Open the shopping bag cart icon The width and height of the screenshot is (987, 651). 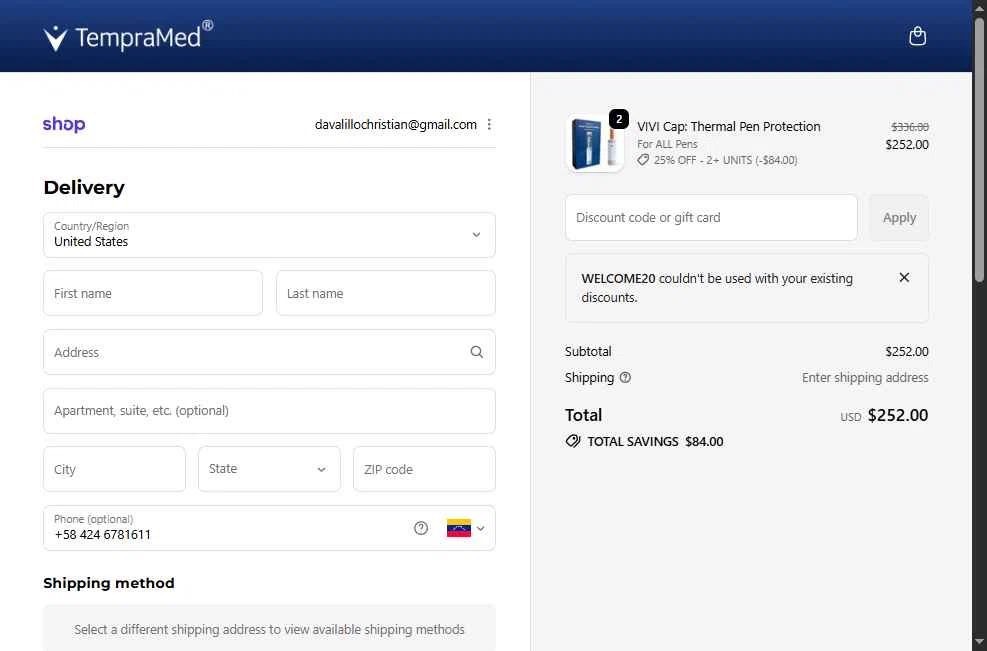tap(917, 36)
